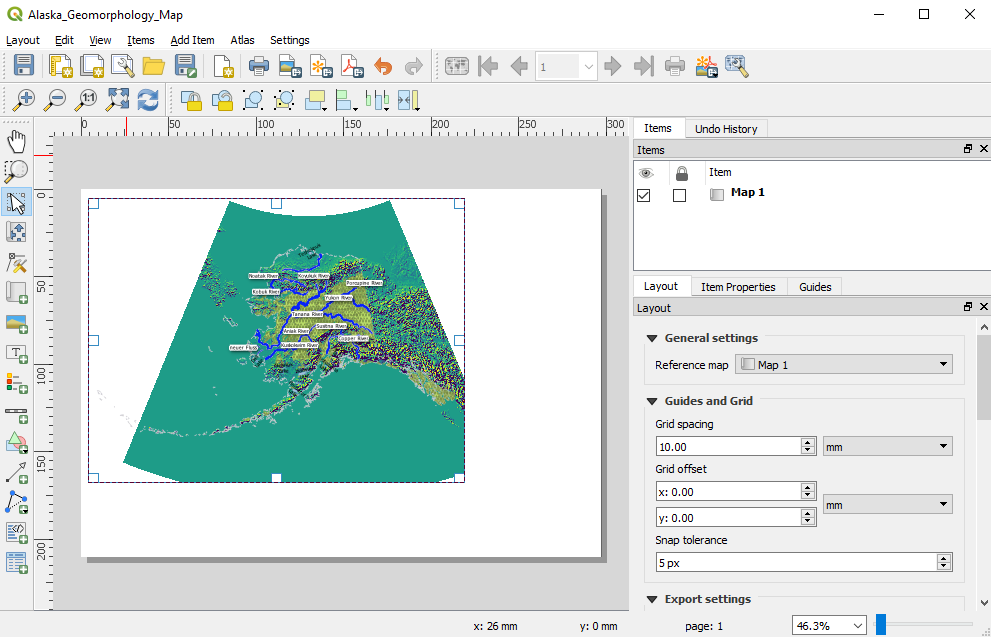This screenshot has width=991, height=637.
Task: Select the Add Label tool
Action: click(x=16, y=353)
